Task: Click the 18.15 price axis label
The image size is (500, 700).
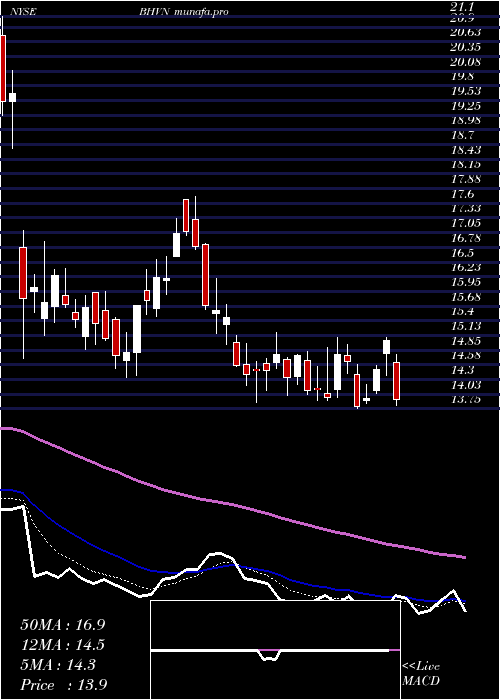Action: pyautogui.click(x=466, y=164)
